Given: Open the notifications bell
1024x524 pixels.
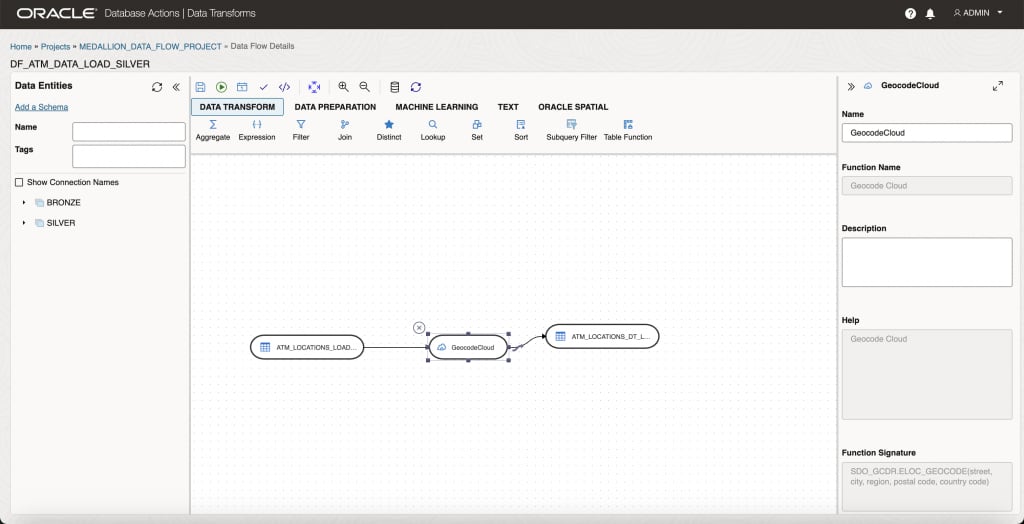Looking at the screenshot, I should pos(930,14).
